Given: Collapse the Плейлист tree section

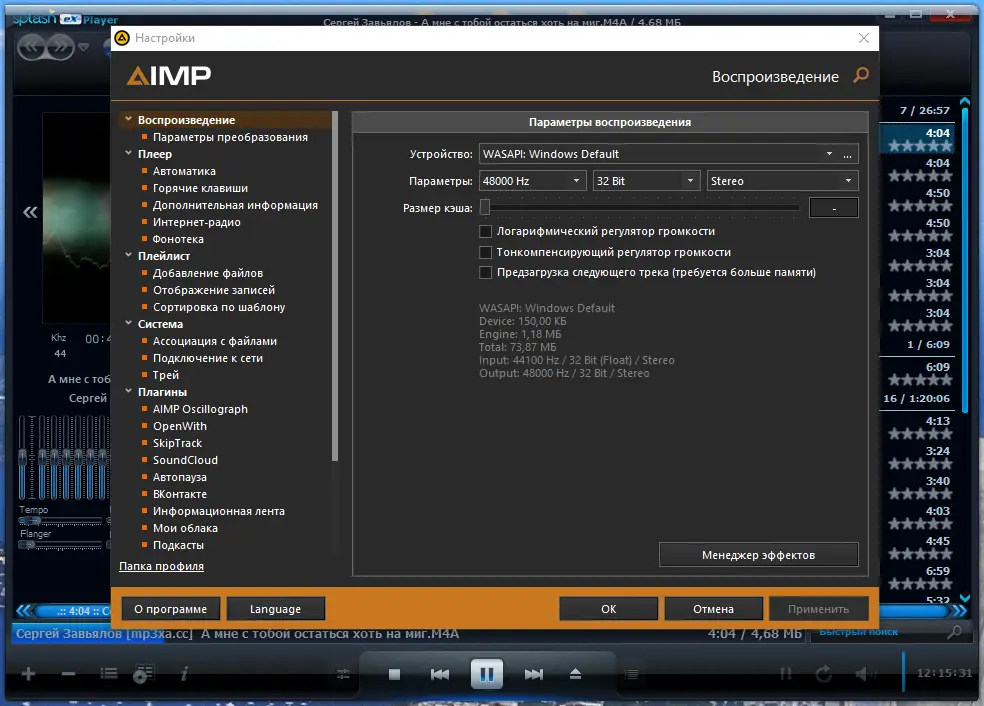Looking at the screenshot, I should coord(128,255).
